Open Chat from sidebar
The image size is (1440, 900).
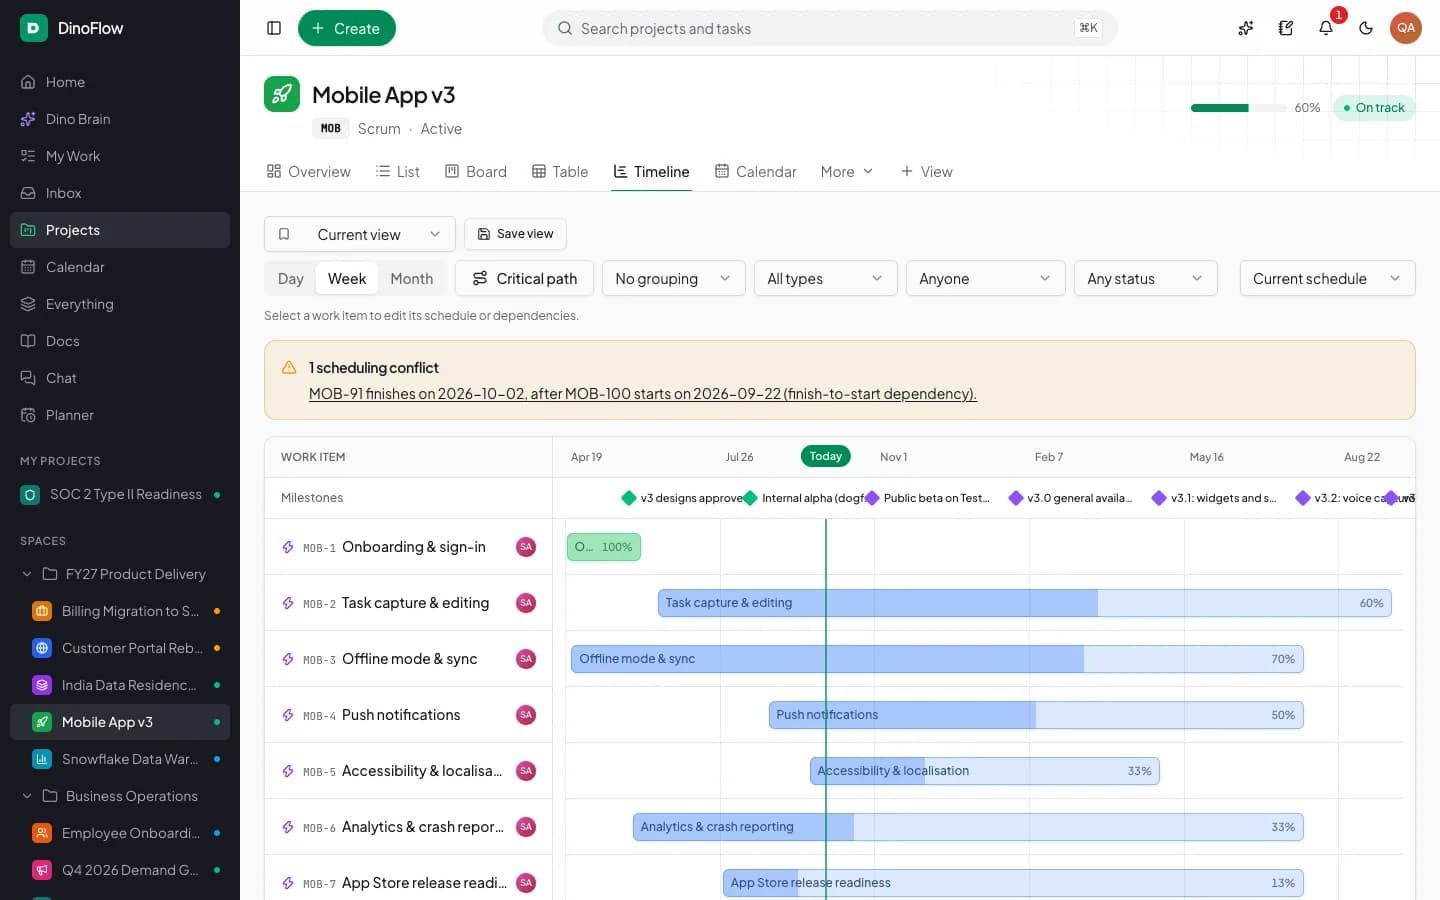pyautogui.click(x=120, y=378)
